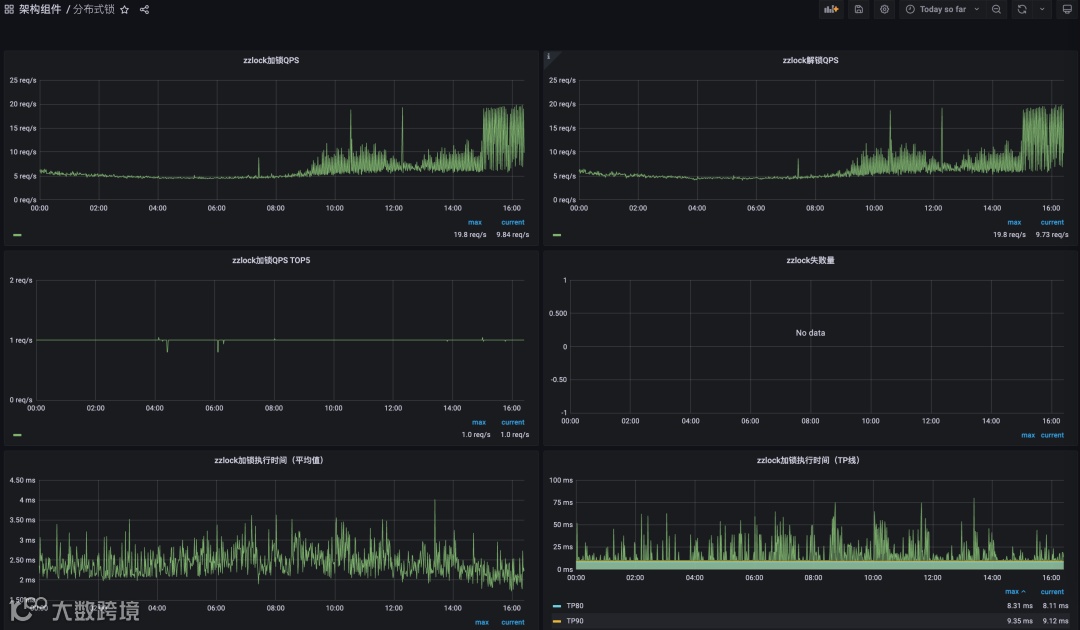Cycle the view mode monitor icon

tap(1067, 10)
